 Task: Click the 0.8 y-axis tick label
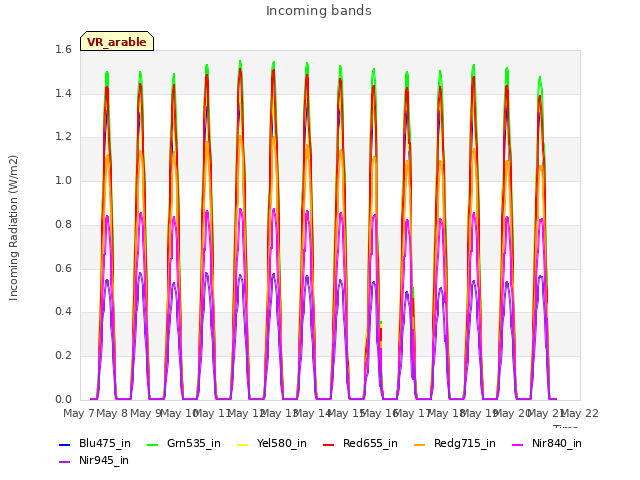(x=63, y=224)
